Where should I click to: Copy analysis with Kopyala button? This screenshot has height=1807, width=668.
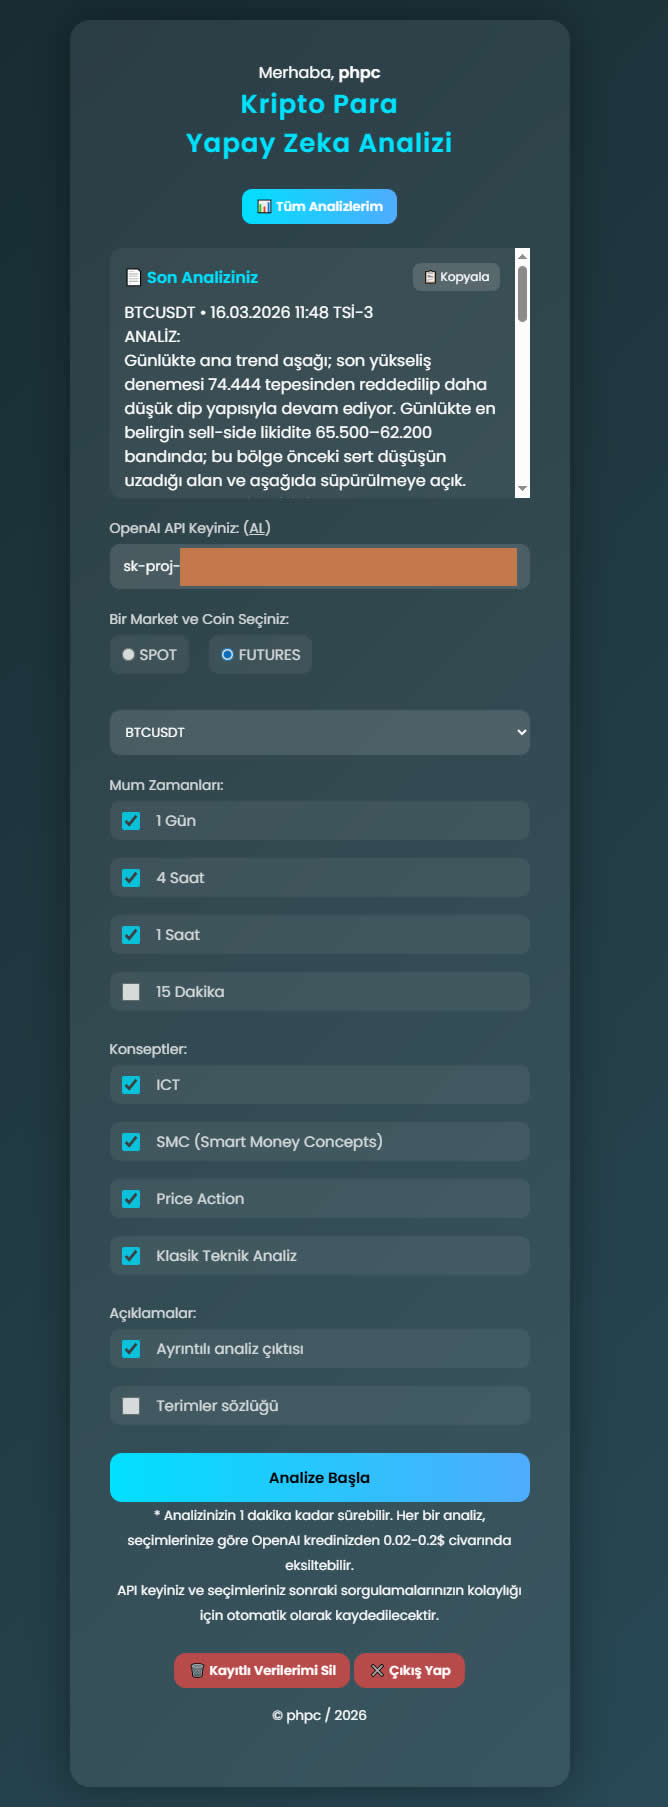[x=456, y=277]
